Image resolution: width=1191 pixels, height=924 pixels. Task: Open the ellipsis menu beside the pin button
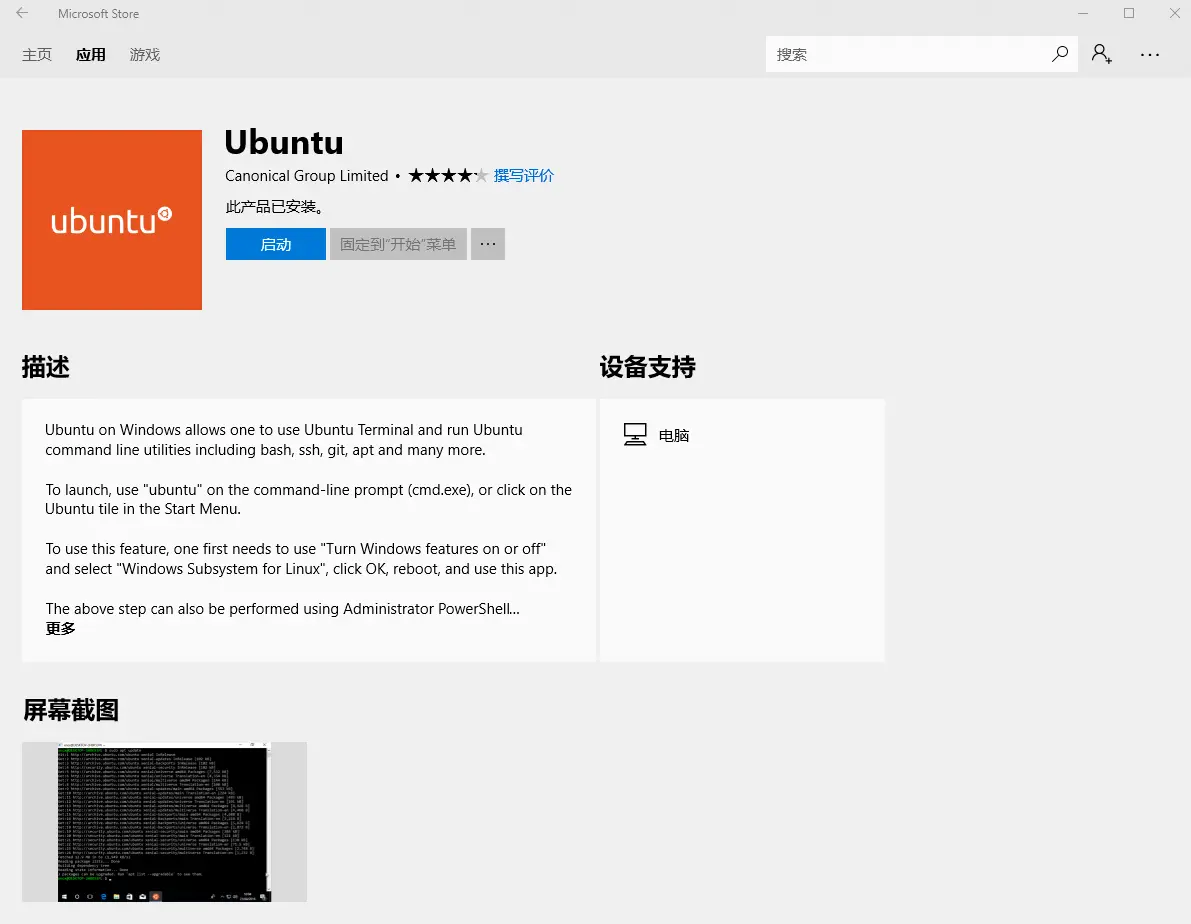[487, 243]
